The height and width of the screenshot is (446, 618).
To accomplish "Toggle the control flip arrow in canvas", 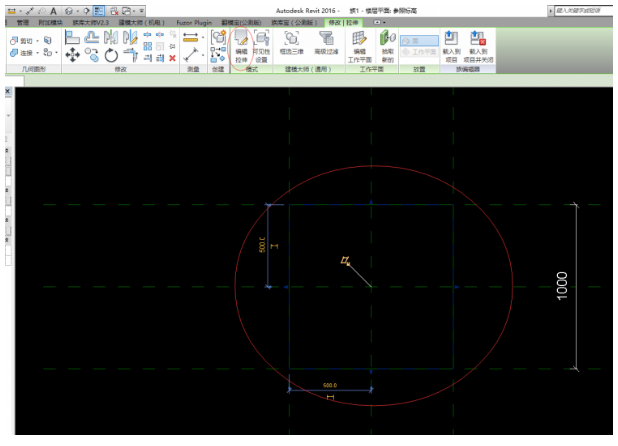I will coord(345,262).
